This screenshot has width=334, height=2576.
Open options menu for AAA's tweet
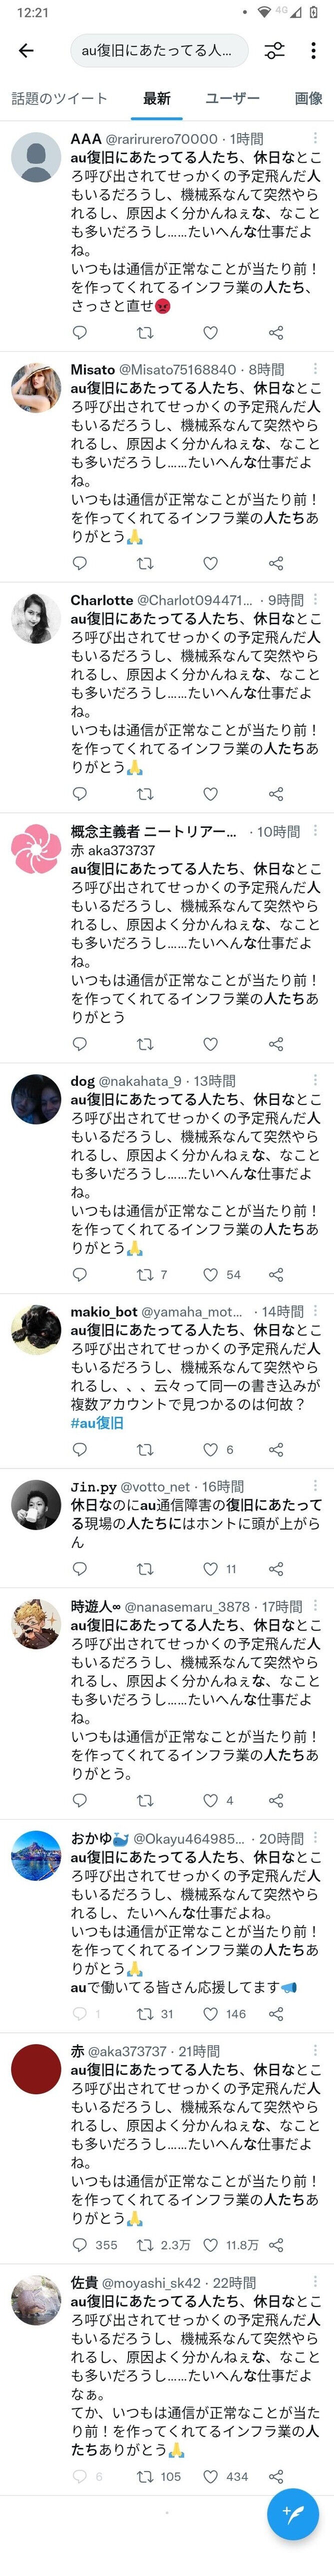click(x=315, y=138)
